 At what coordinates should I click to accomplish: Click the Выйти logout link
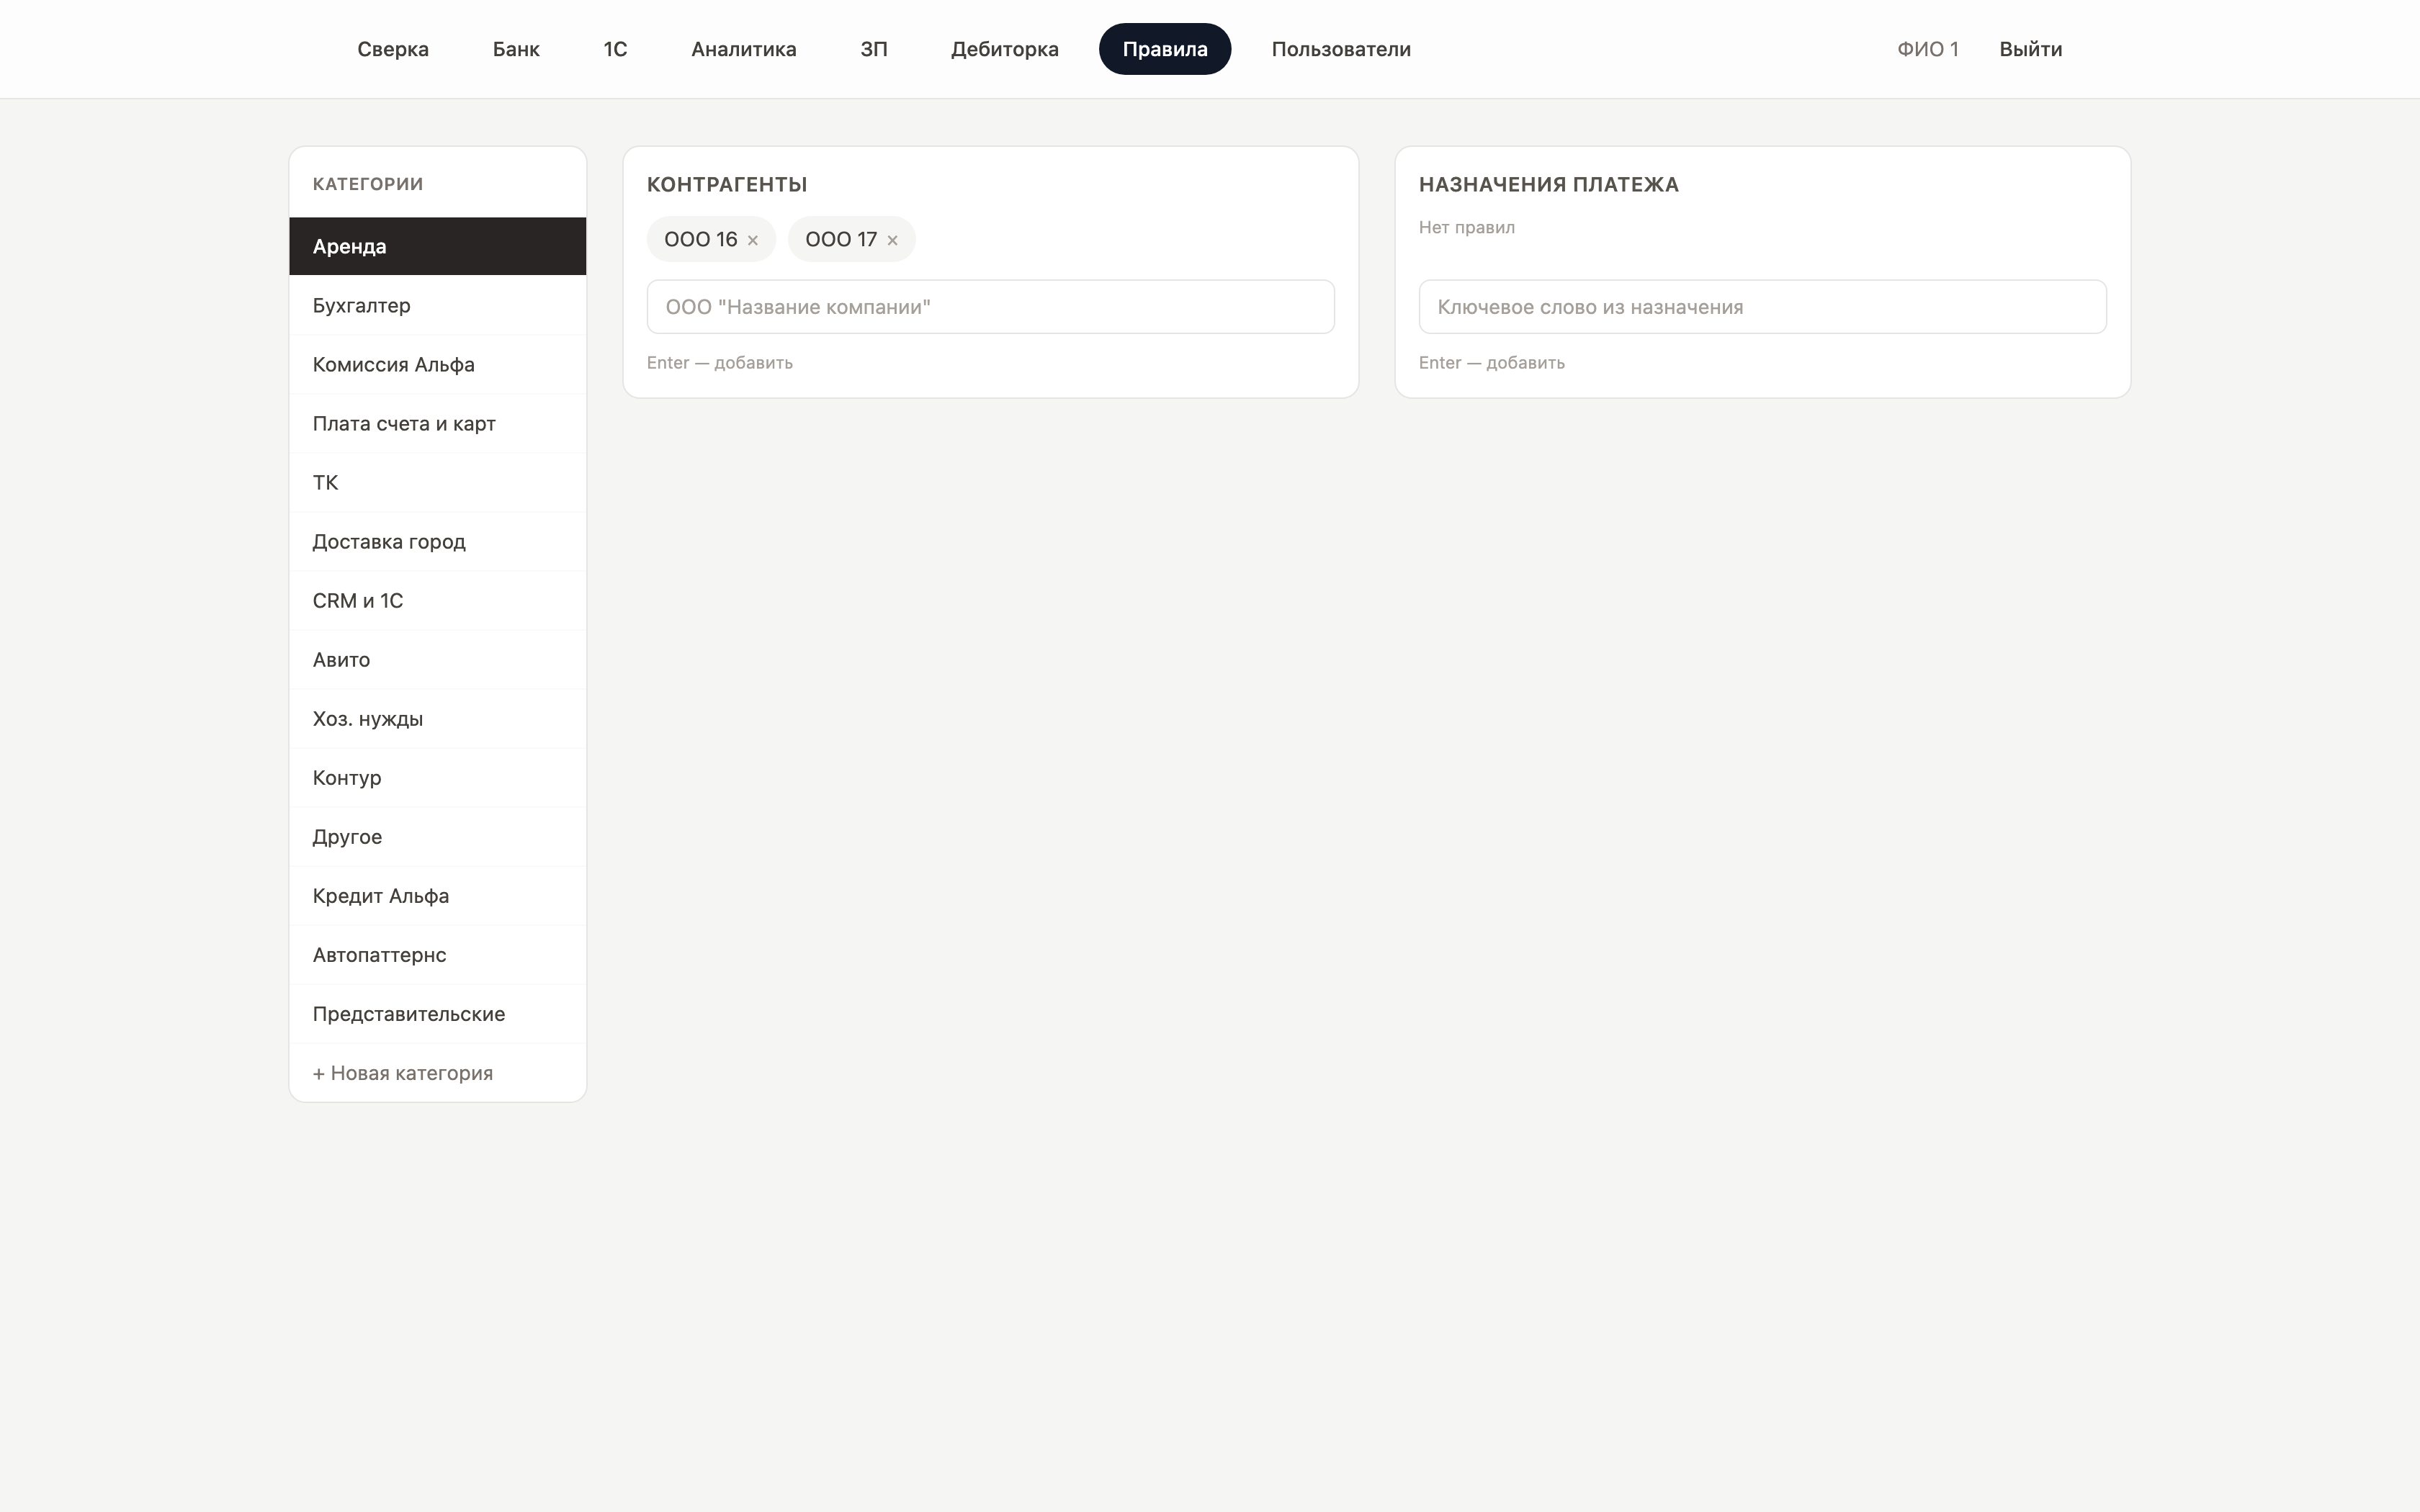(2031, 49)
